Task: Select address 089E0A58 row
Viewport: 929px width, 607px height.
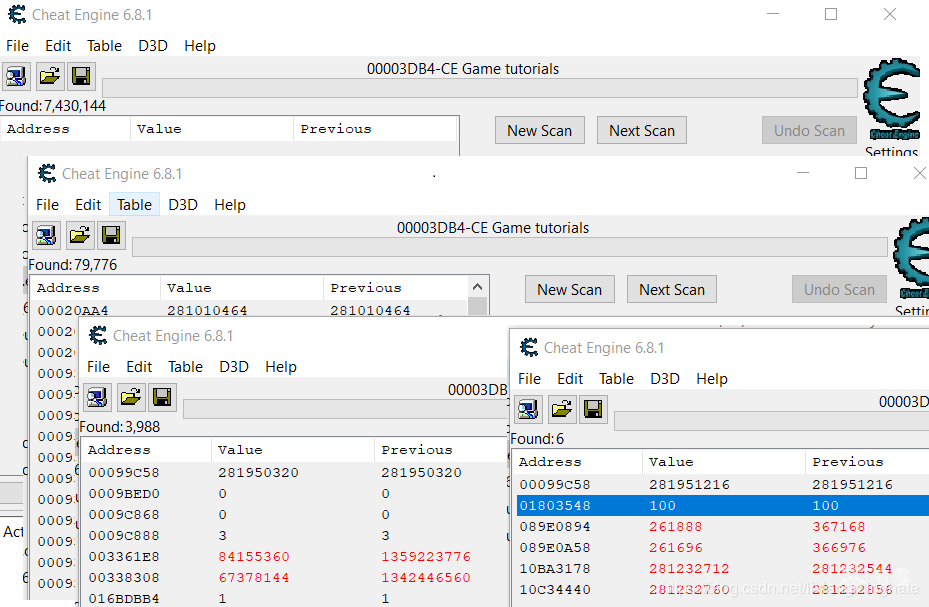Action: [723, 548]
